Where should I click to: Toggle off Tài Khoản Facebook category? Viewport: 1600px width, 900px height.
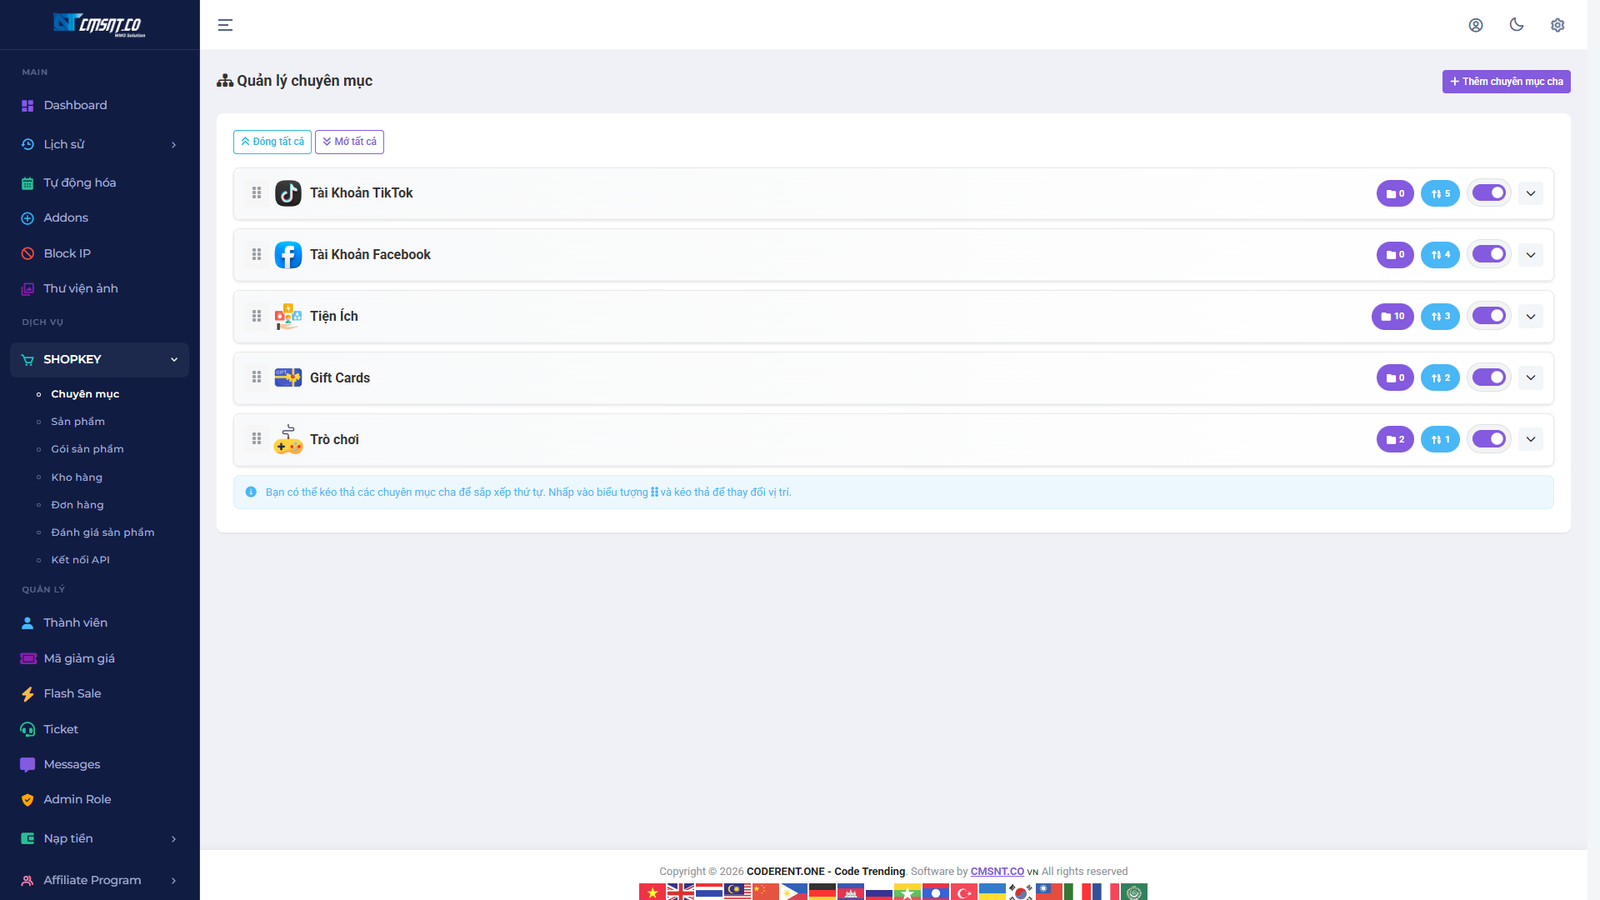coord(1488,255)
